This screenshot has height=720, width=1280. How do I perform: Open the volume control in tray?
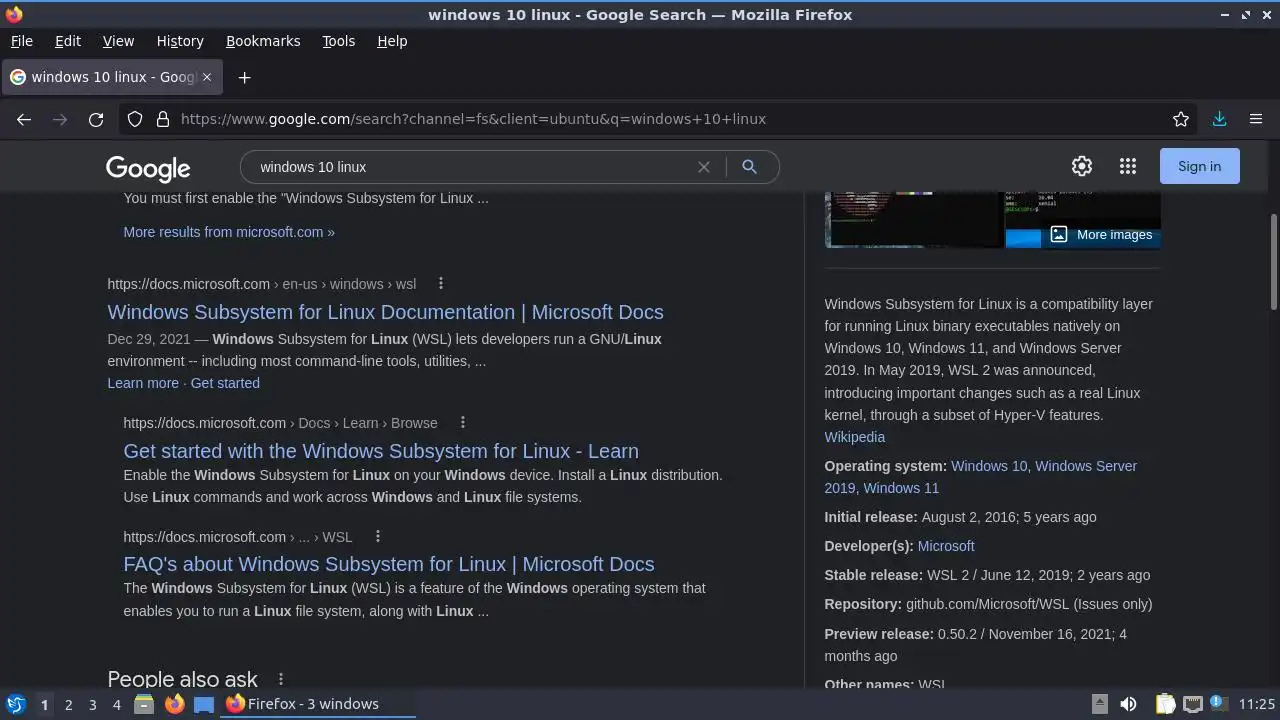(1128, 704)
